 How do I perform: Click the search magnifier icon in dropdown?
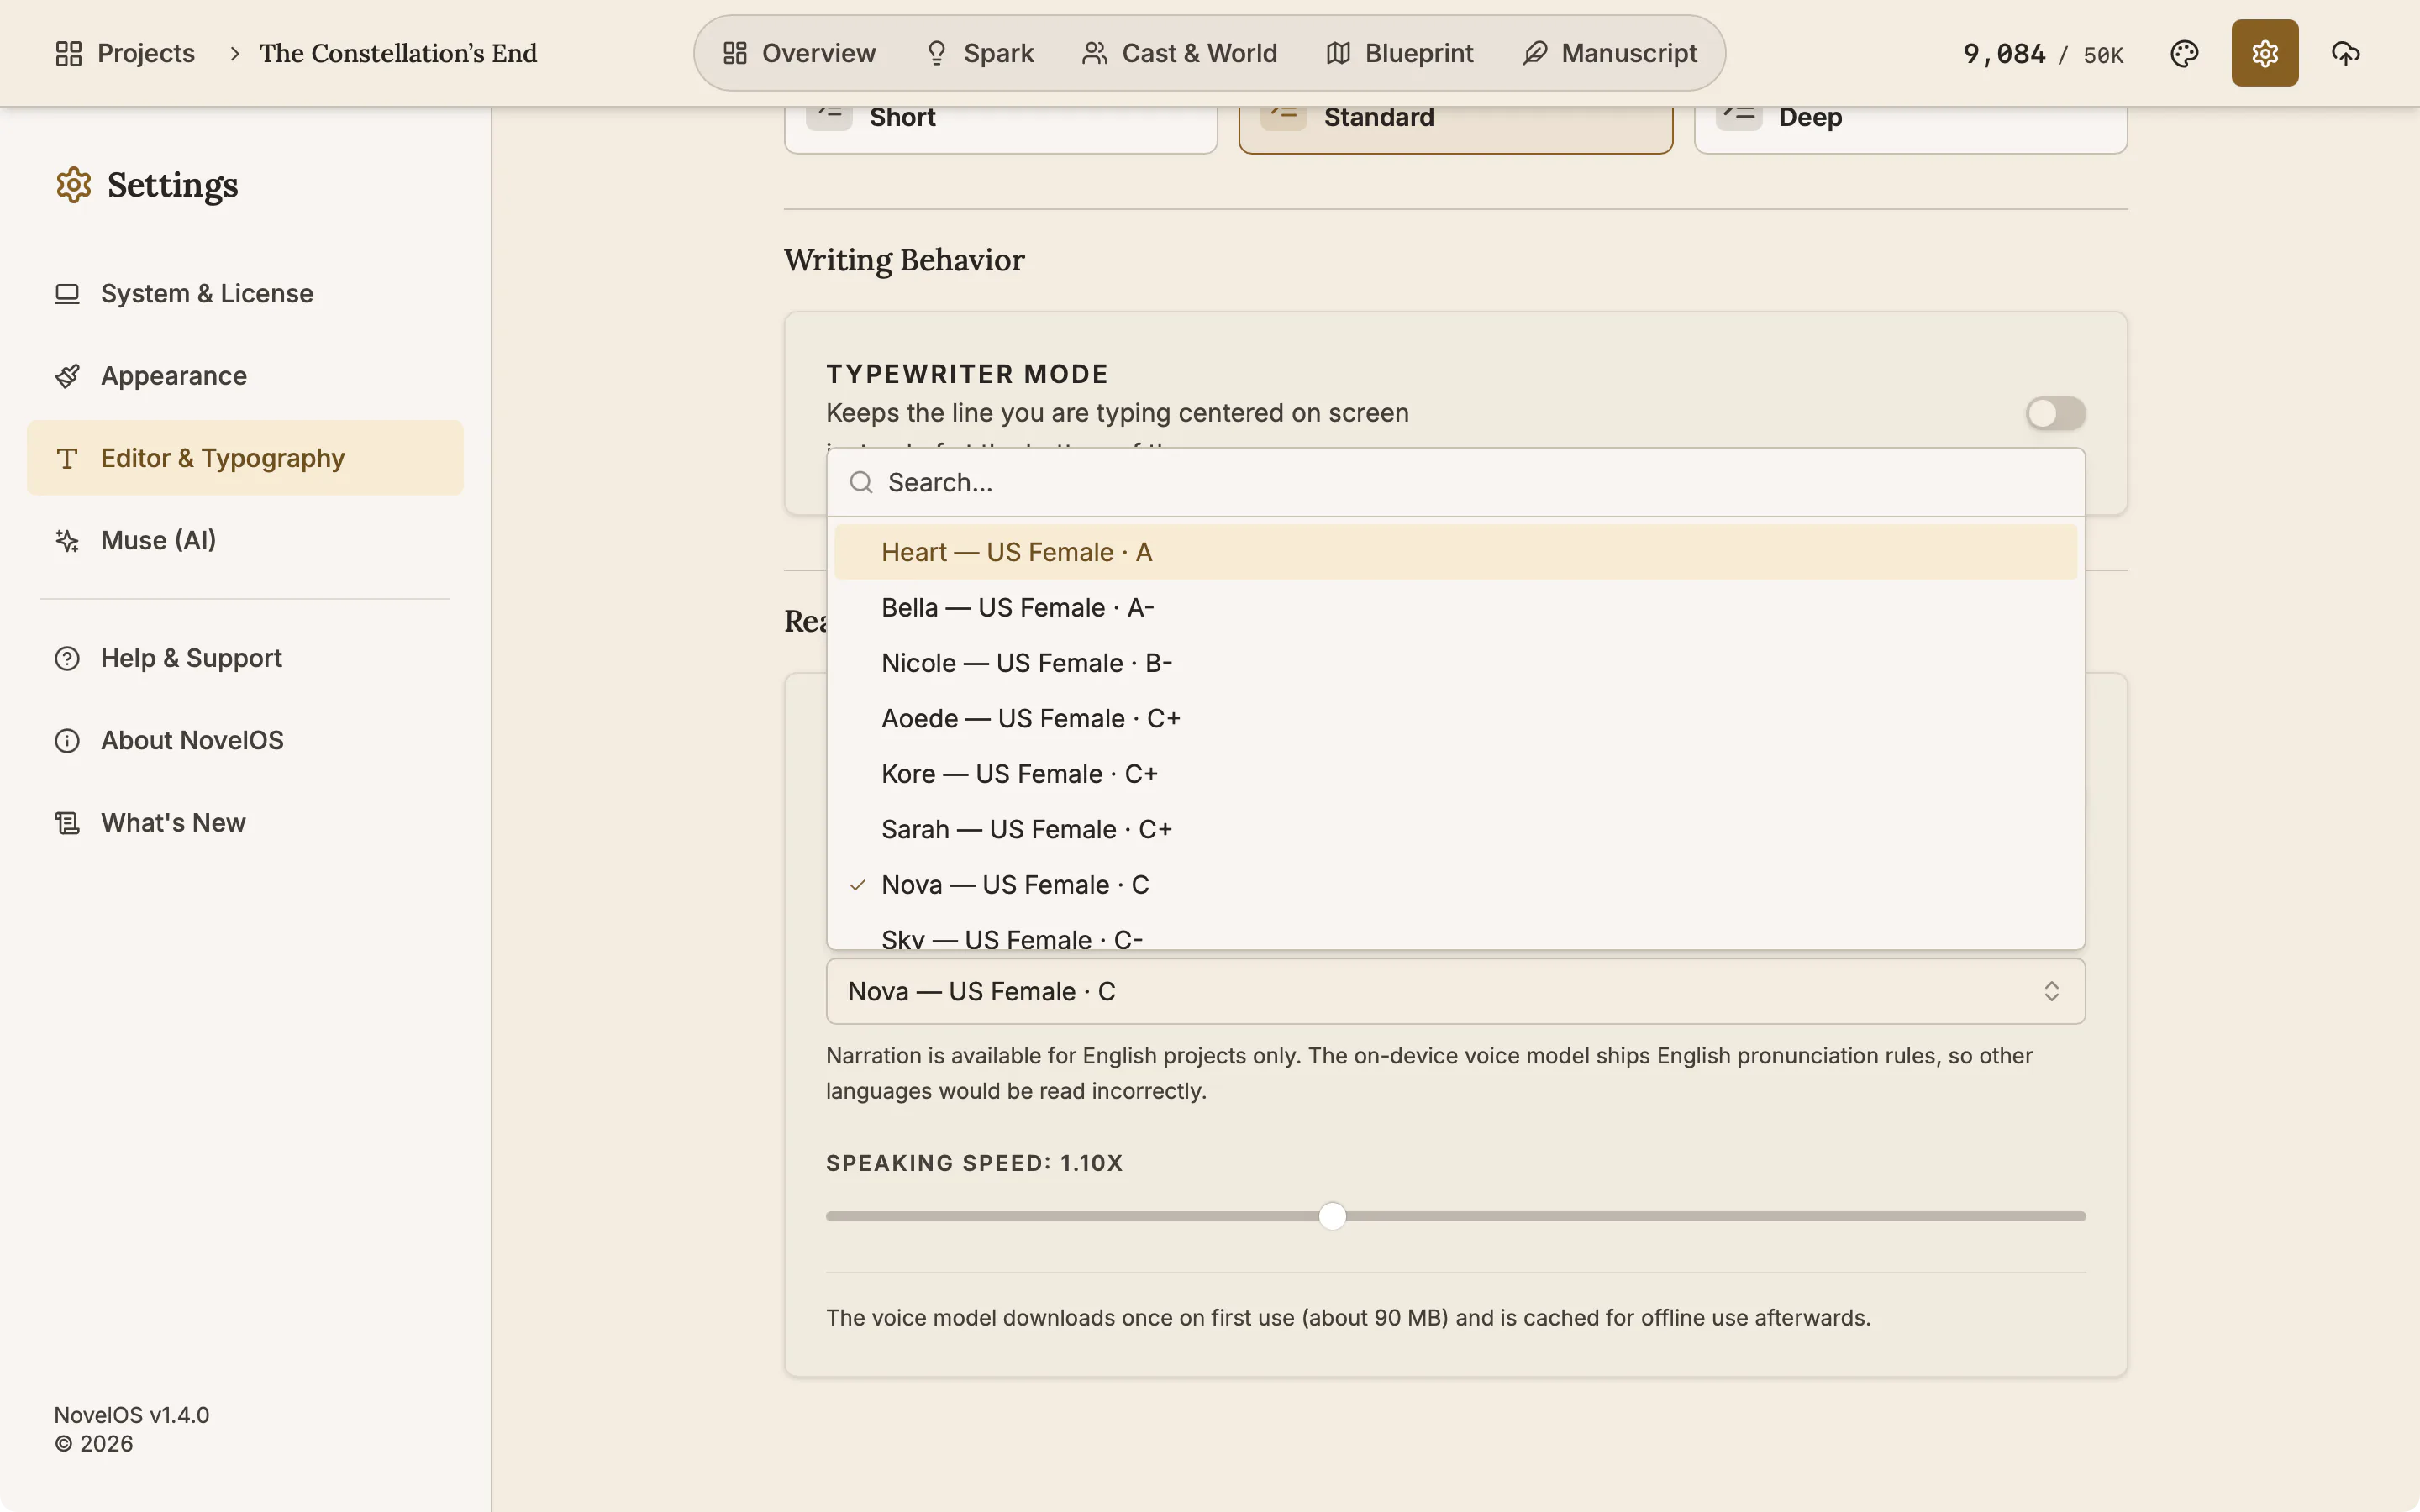click(x=860, y=483)
